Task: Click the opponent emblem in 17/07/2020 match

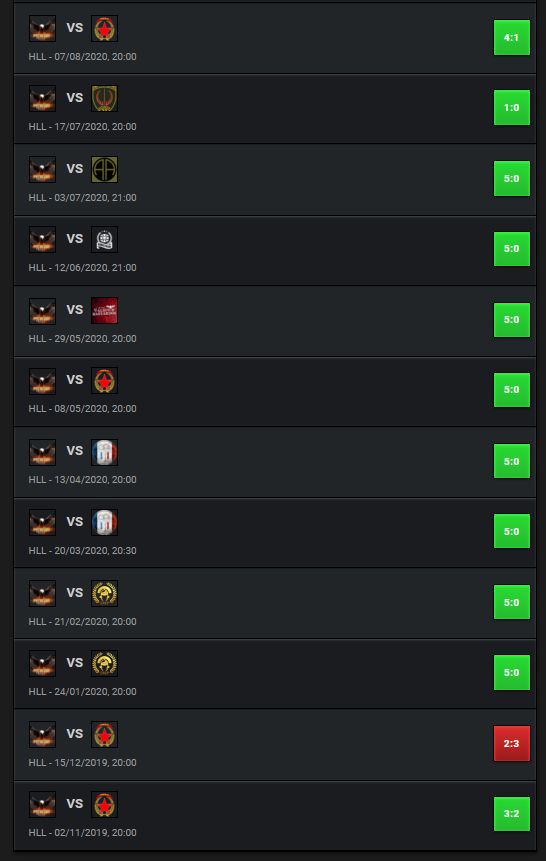Action: tap(104, 99)
